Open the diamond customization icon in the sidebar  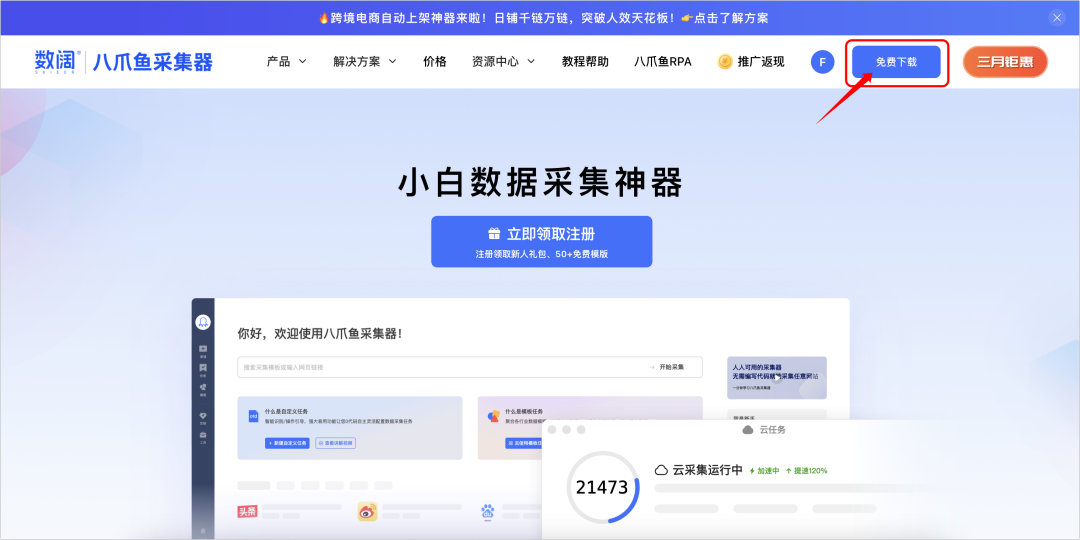(x=202, y=417)
